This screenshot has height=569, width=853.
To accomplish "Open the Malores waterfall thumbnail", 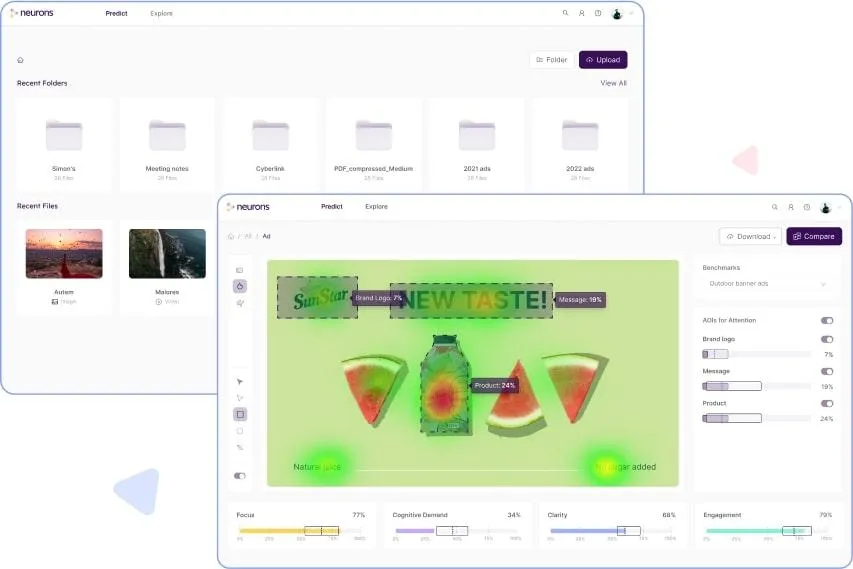I will click(x=168, y=253).
